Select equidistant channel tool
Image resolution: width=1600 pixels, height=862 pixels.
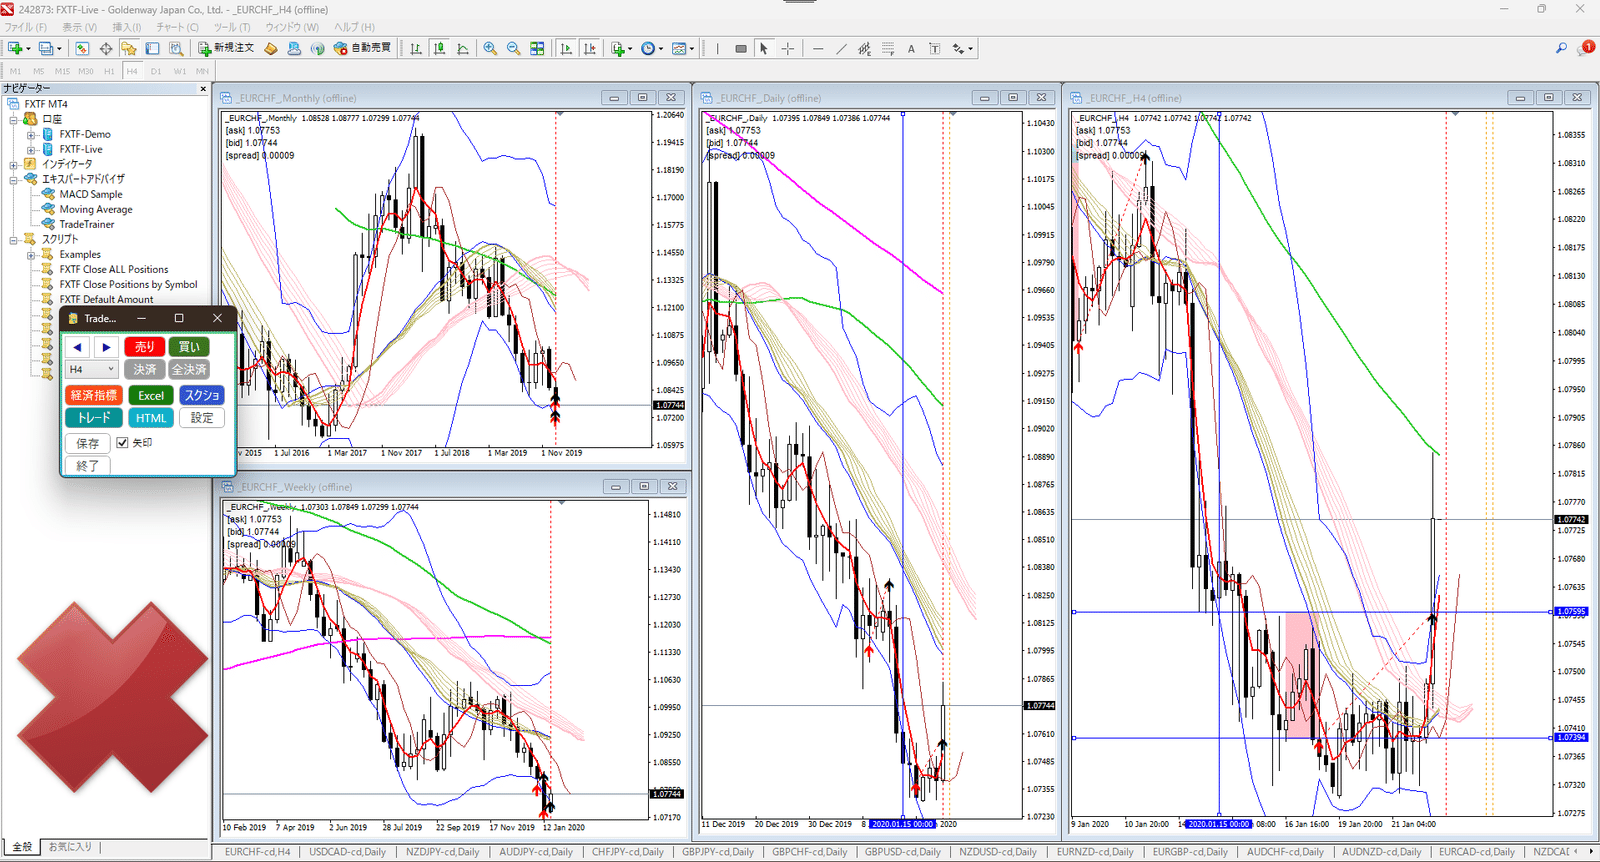865,48
